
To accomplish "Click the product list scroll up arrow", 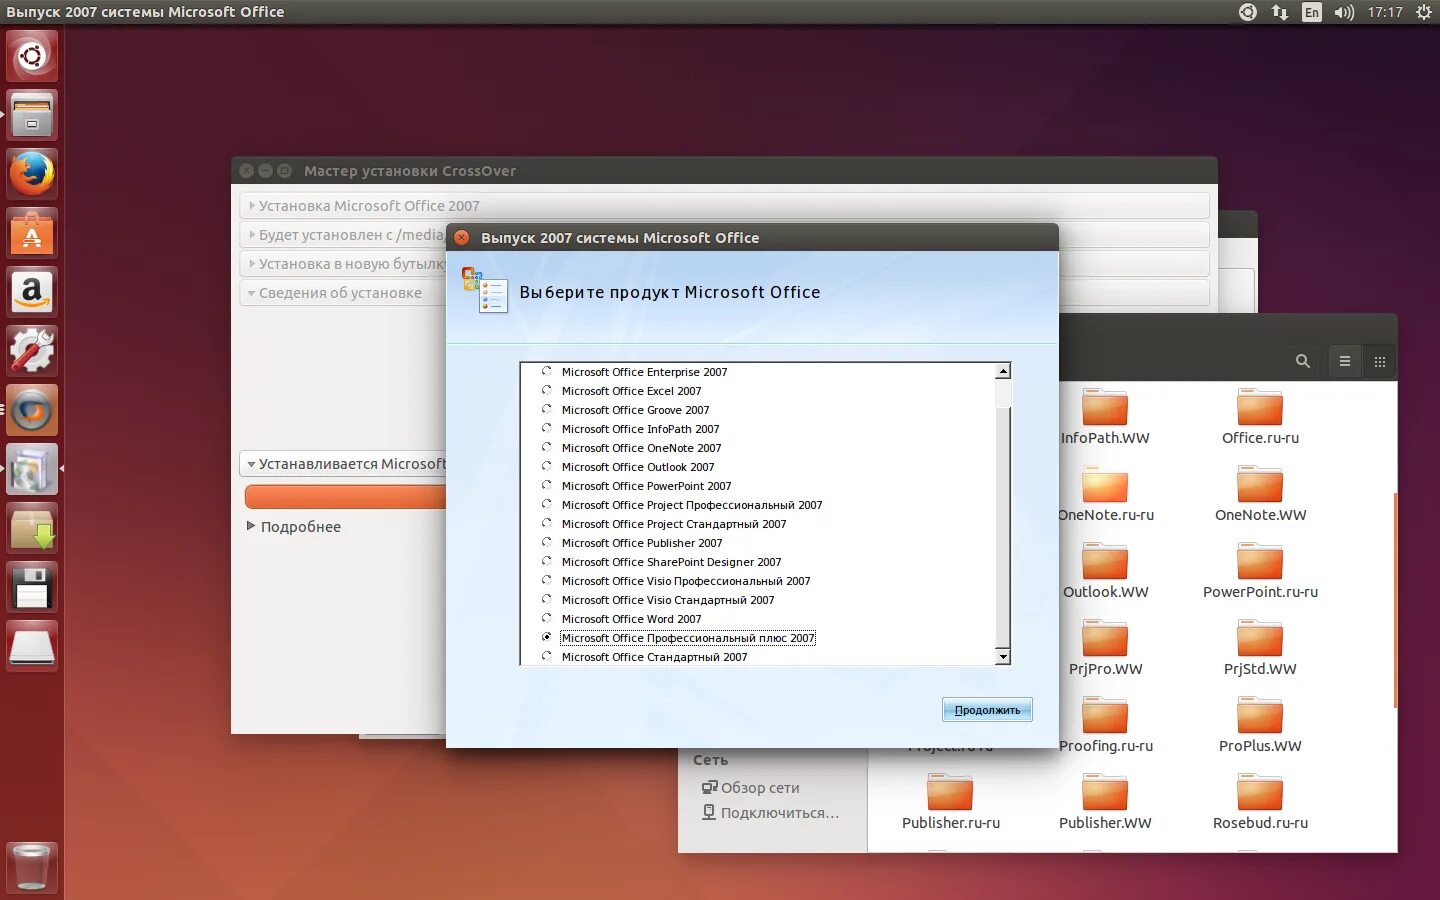I will (x=1003, y=371).
